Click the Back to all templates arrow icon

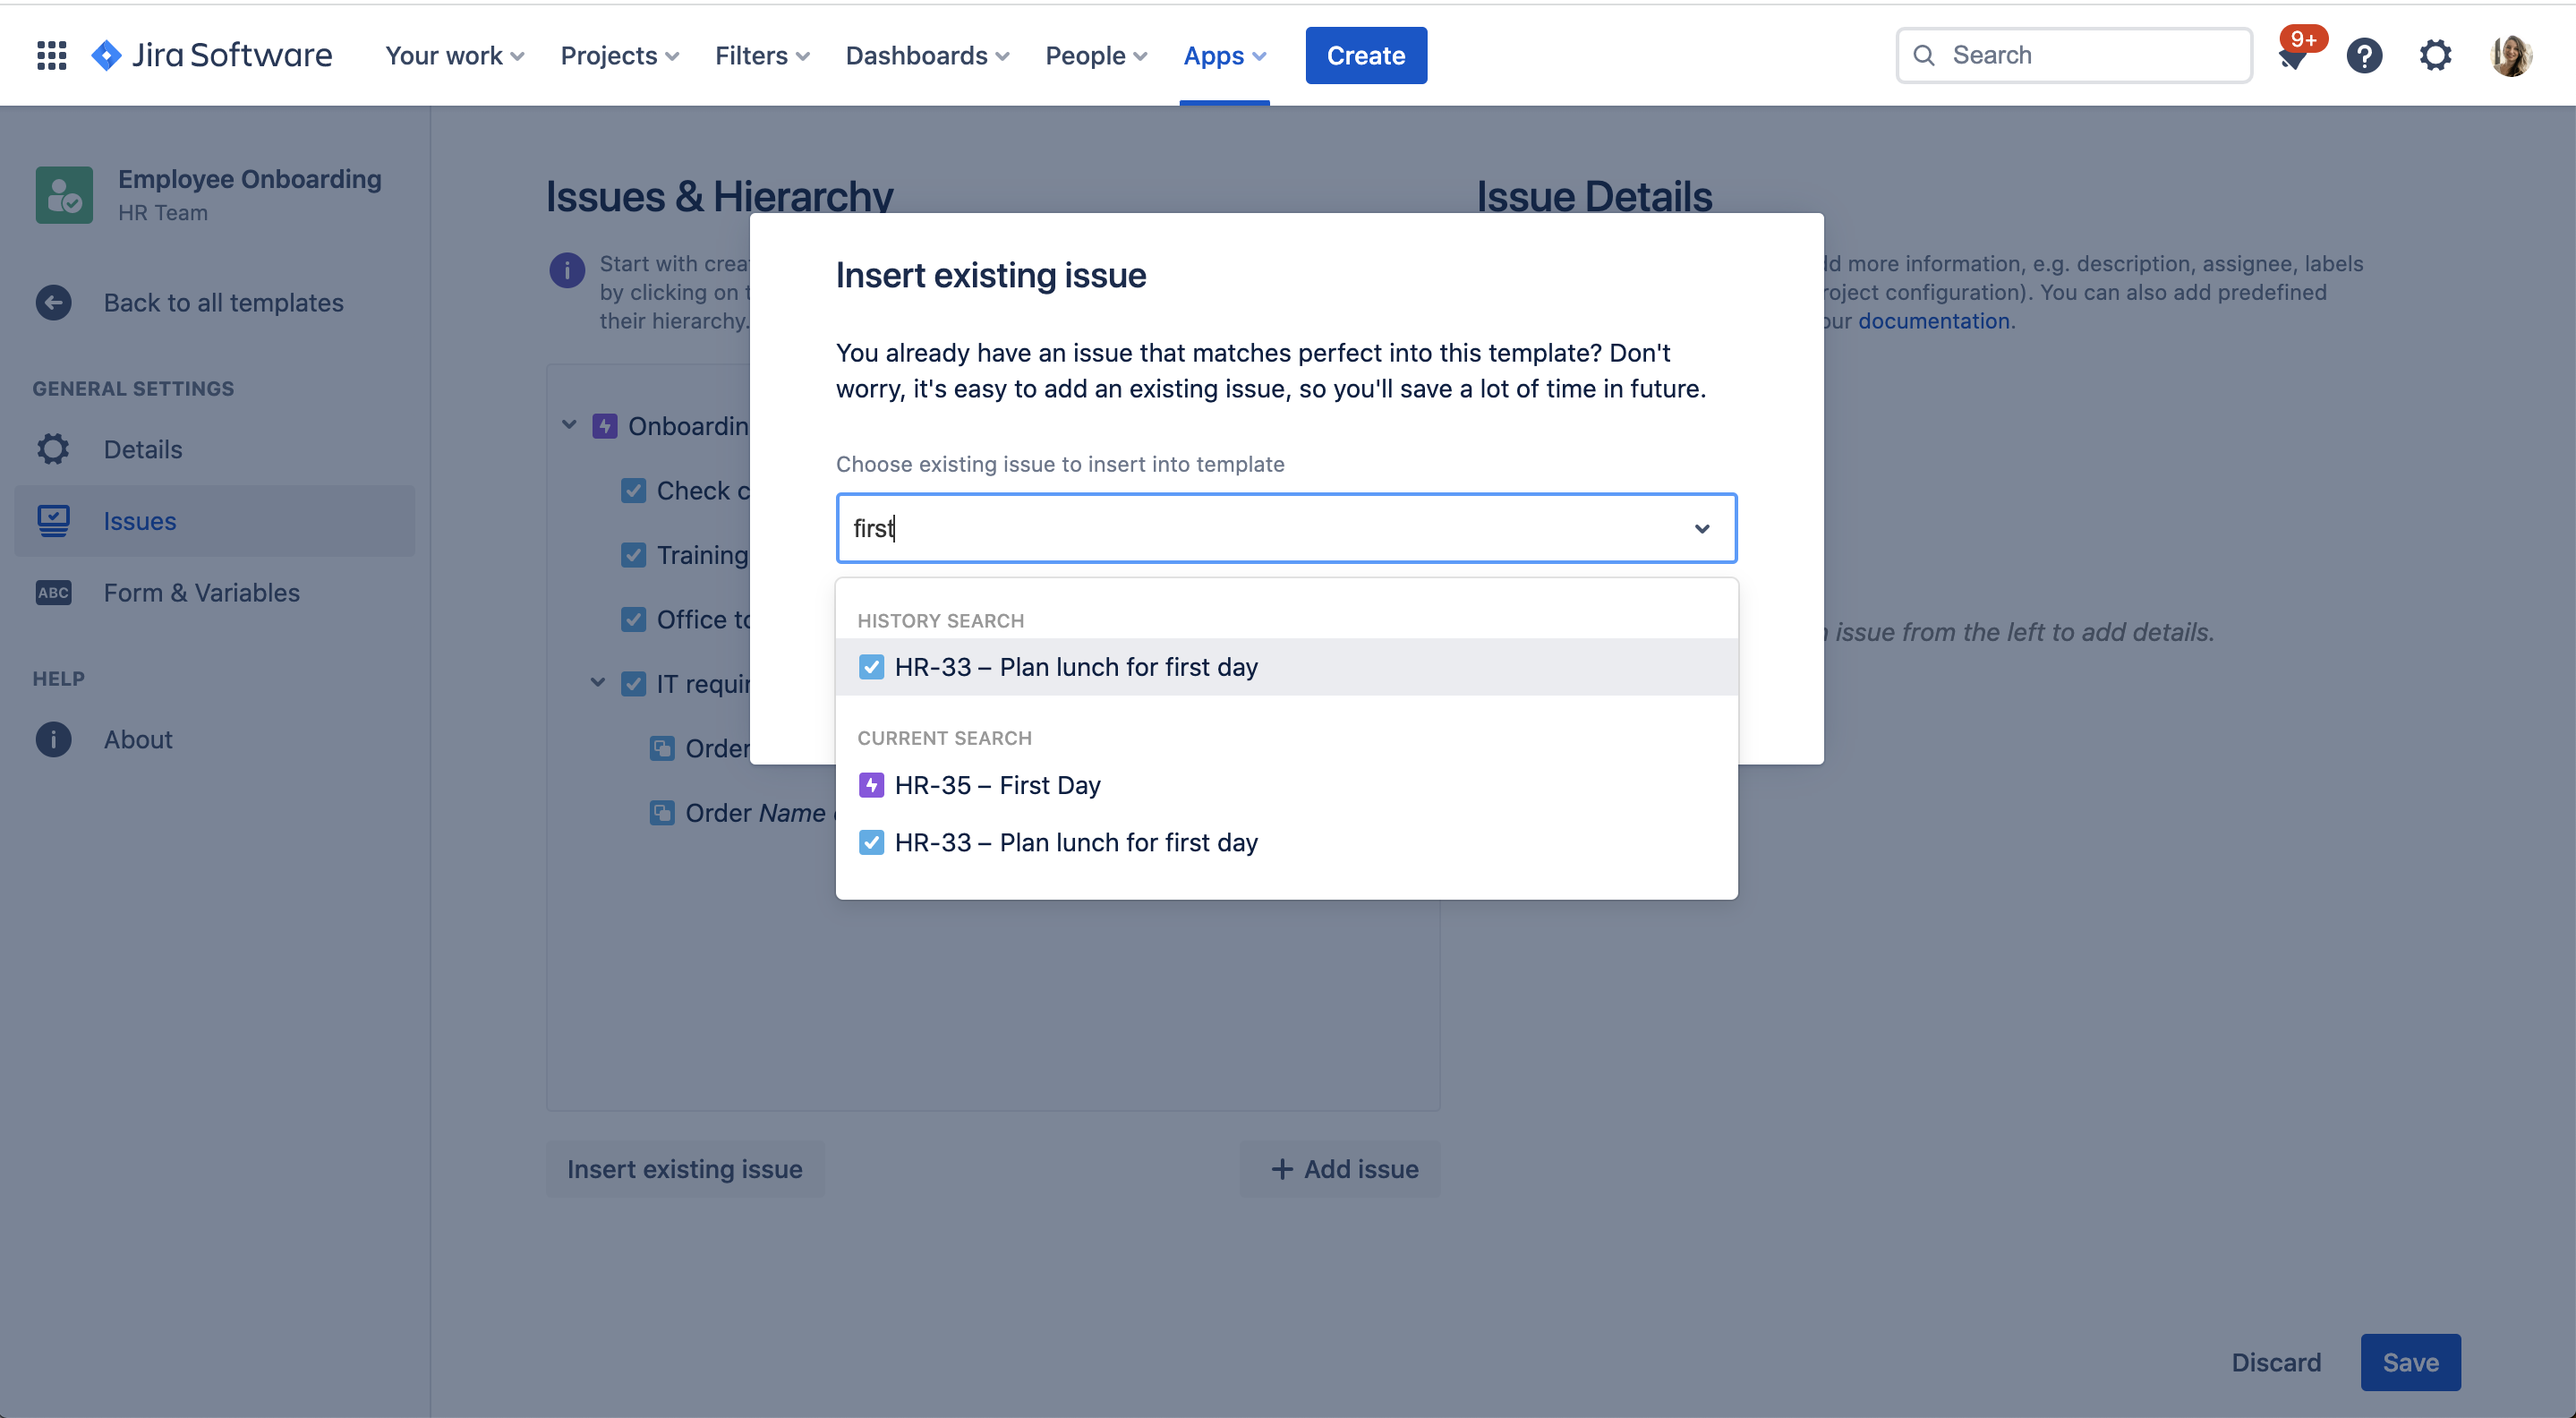coord(54,302)
